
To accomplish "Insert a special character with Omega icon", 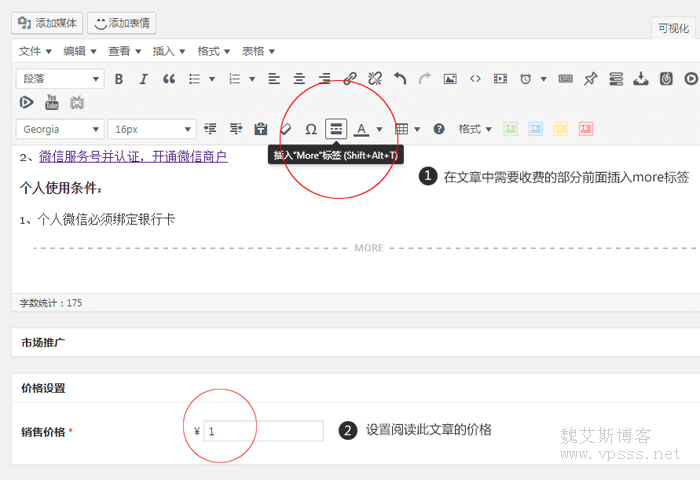I will (x=311, y=129).
